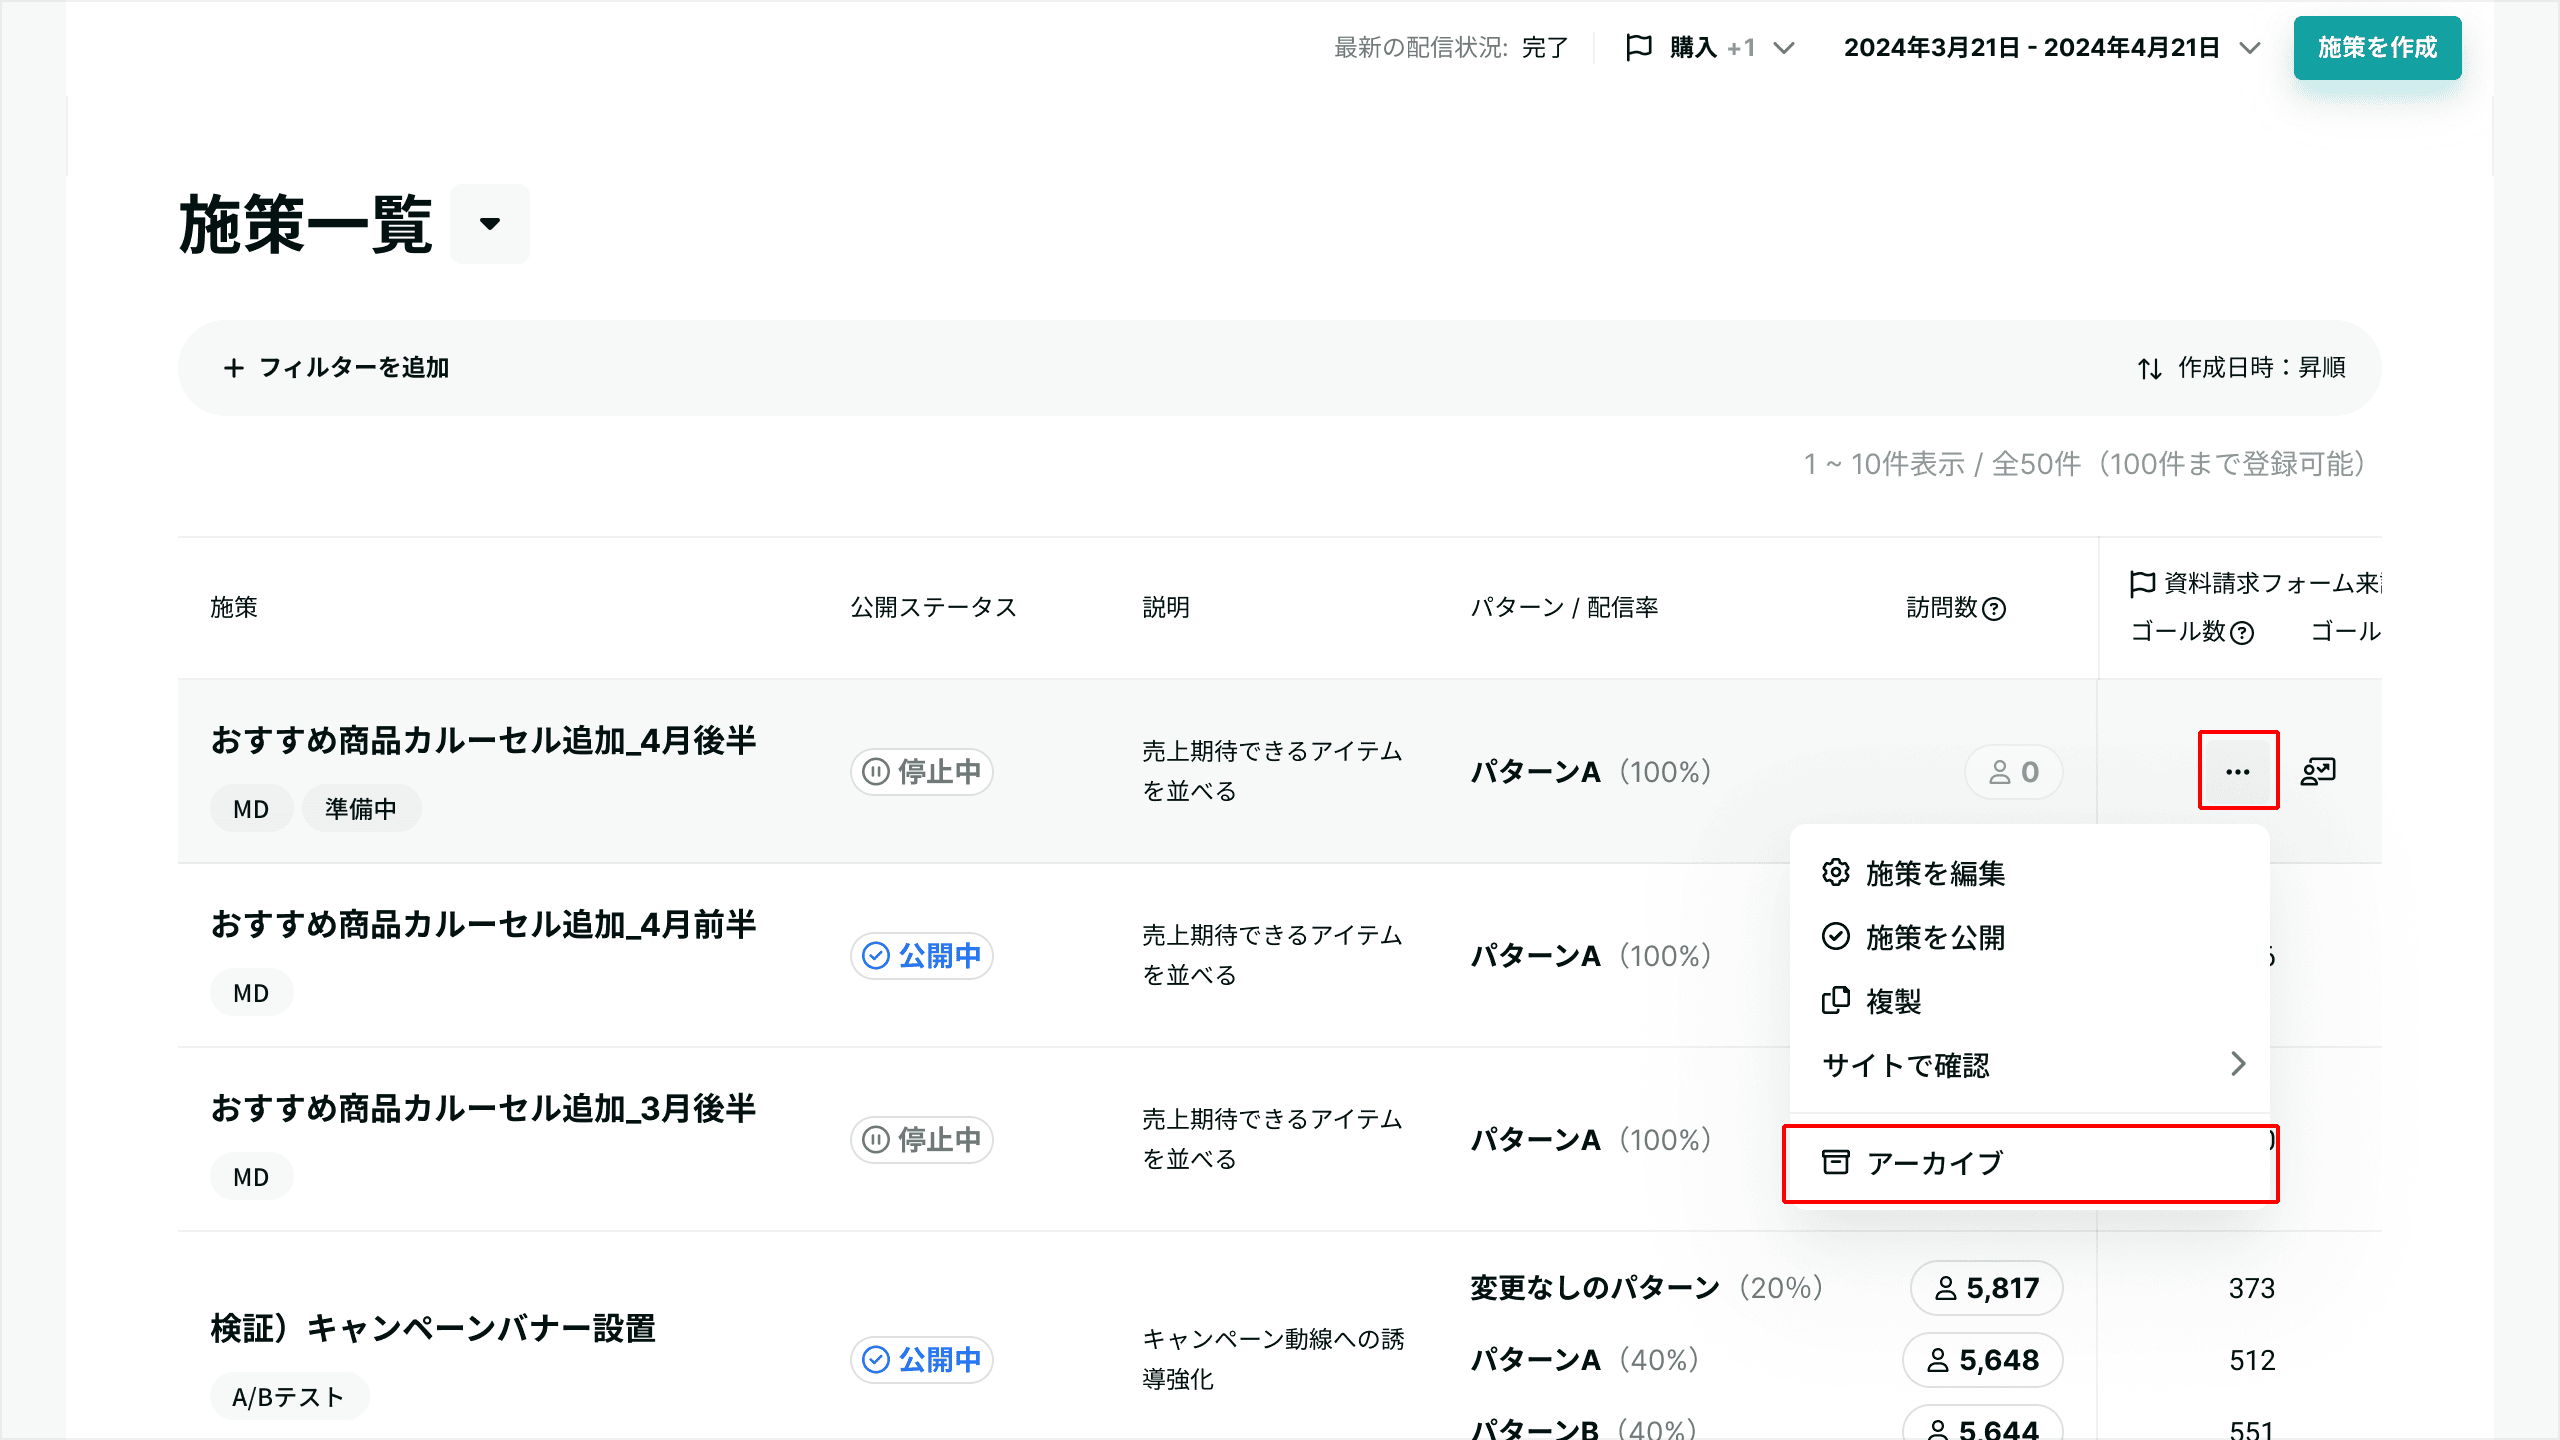This screenshot has width=2560, height=1440.
Task: Click the 施策を作成 button
Action: tap(2378, 47)
